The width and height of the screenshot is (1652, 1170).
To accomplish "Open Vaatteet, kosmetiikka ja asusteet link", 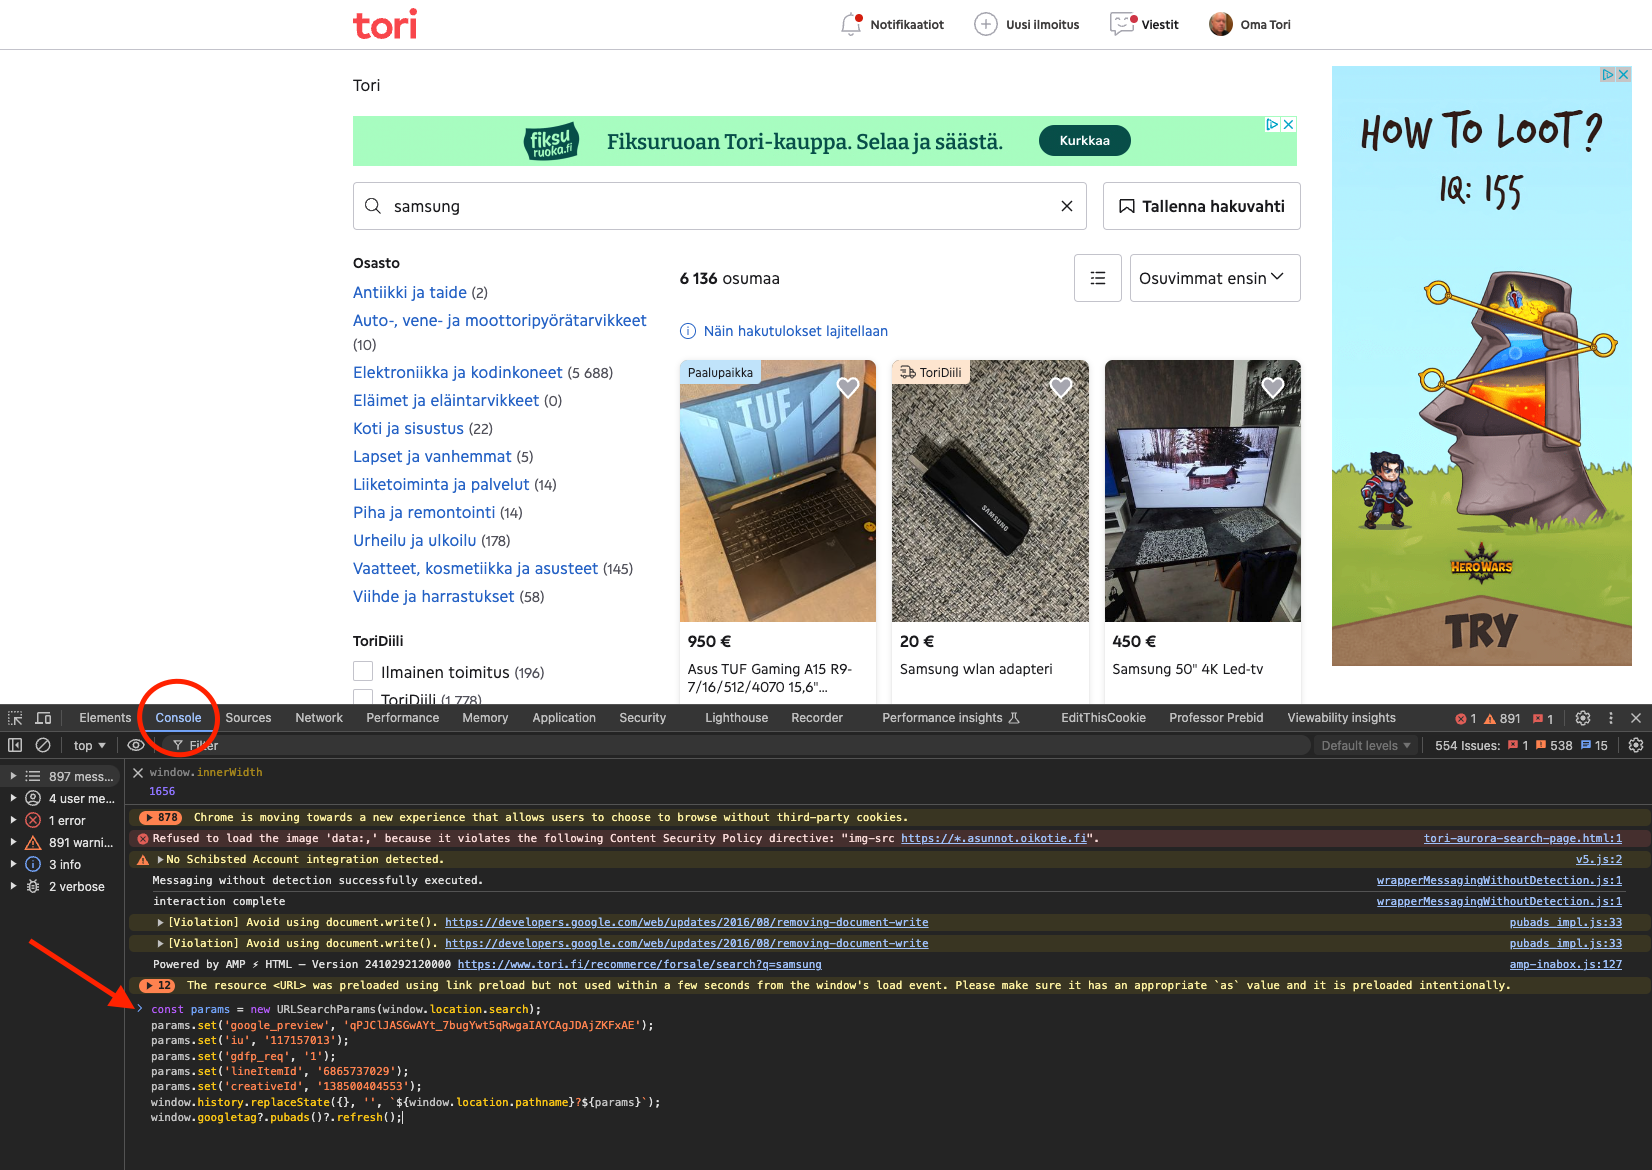I will point(476,568).
